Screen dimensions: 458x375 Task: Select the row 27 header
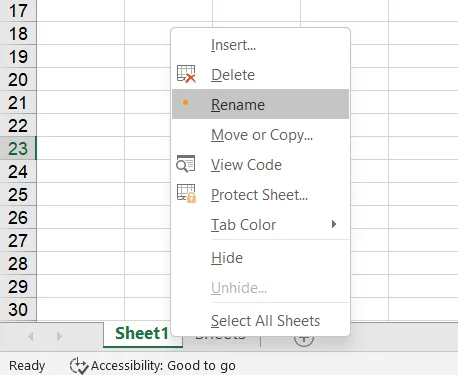click(x=18, y=240)
